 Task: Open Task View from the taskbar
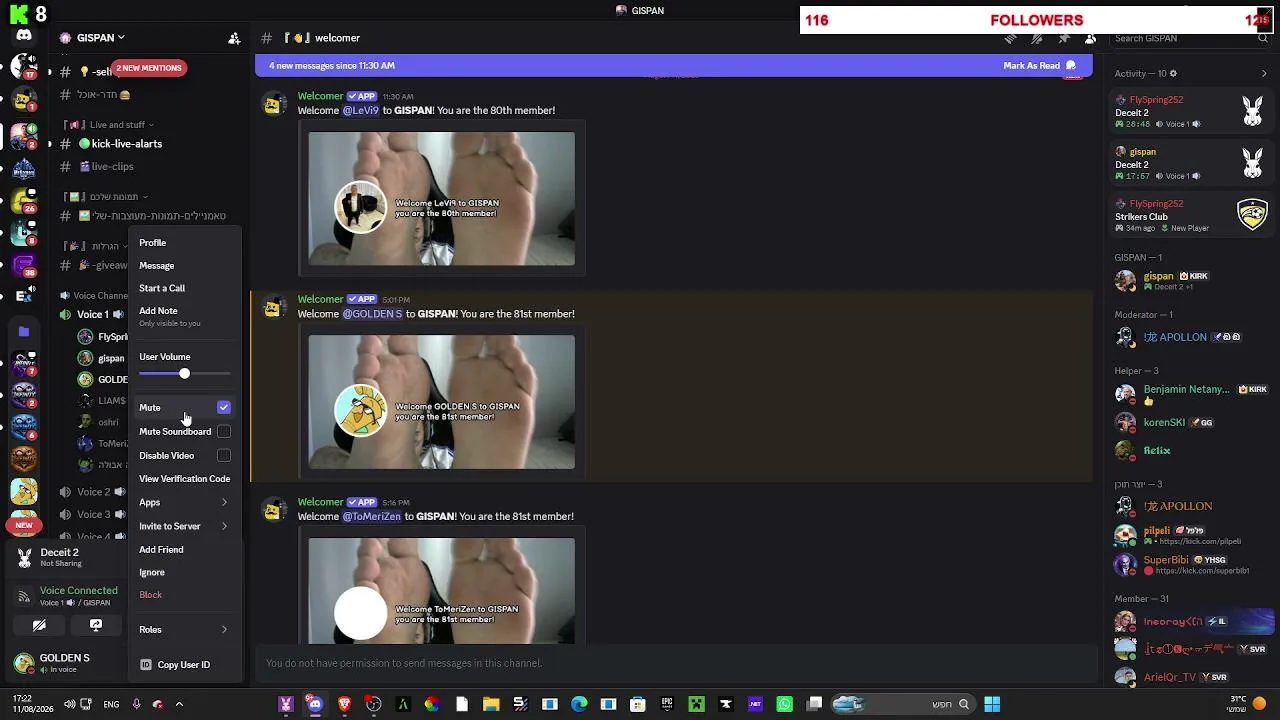[814, 704]
